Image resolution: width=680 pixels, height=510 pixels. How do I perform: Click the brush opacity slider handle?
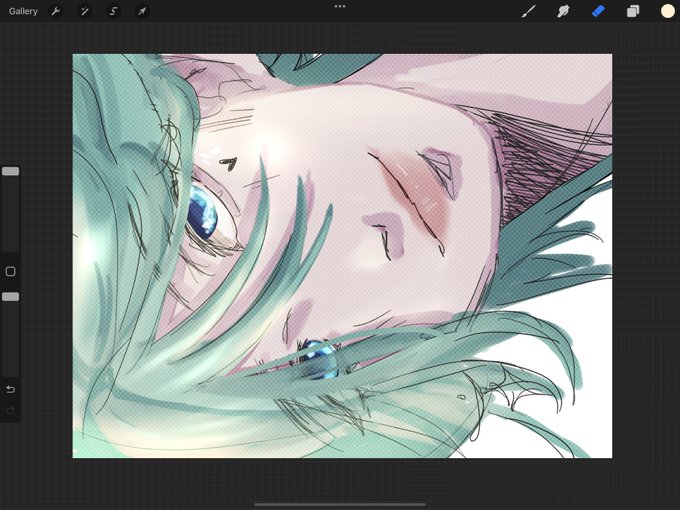tap(10, 297)
